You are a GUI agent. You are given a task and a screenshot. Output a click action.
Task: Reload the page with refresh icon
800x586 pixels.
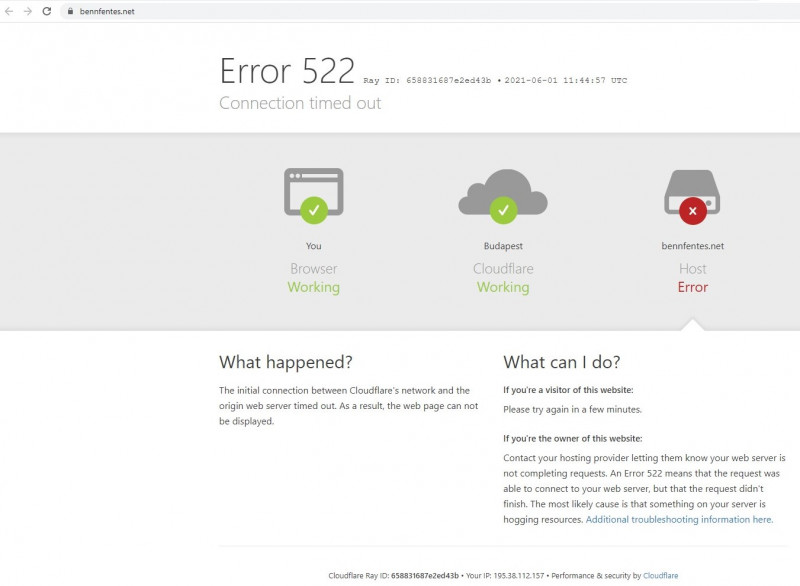click(46, 11)
